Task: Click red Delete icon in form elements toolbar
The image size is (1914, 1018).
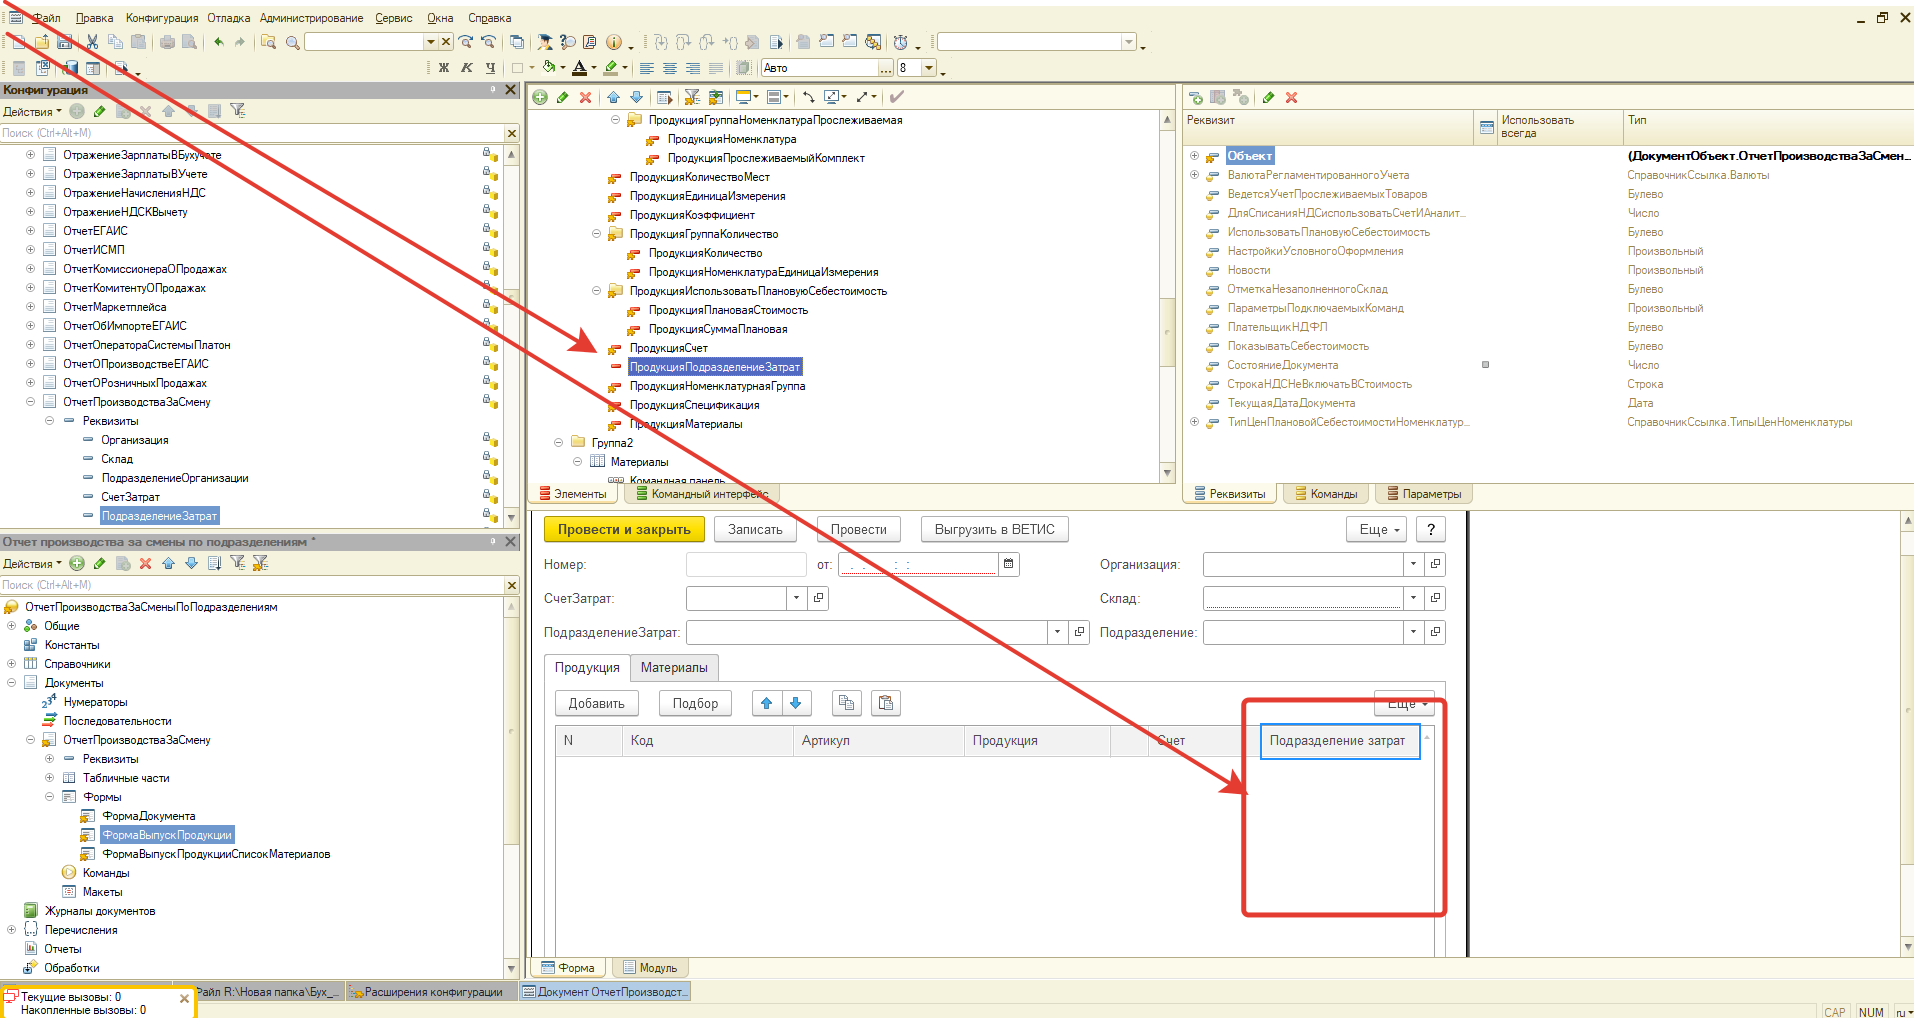Action: coord(586,97)
